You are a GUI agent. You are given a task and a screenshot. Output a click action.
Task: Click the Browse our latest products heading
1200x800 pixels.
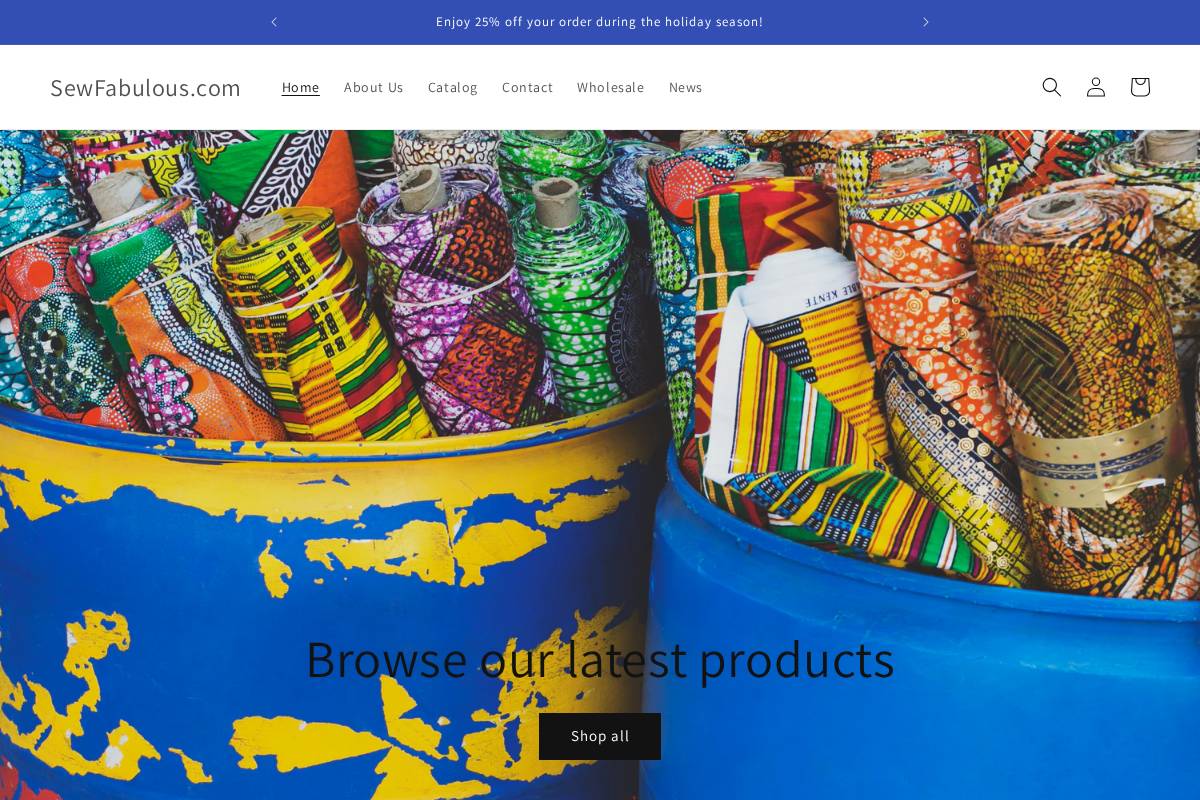(x=600, y=659)
